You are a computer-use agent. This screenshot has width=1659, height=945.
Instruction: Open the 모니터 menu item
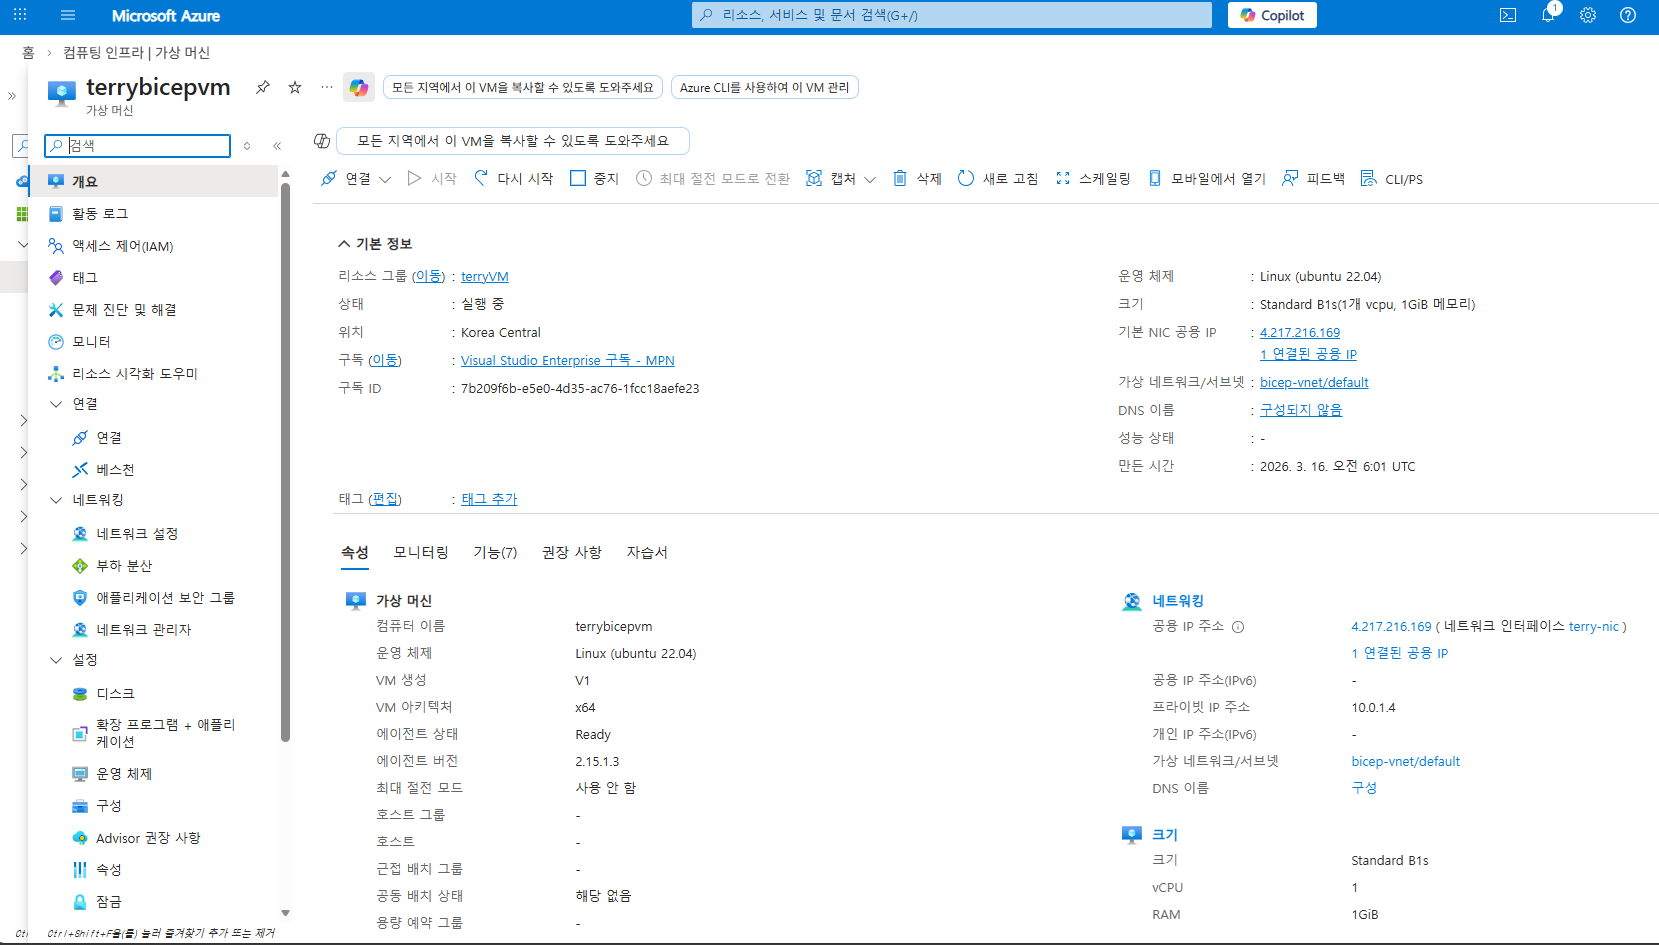click(x=91, y=341)
